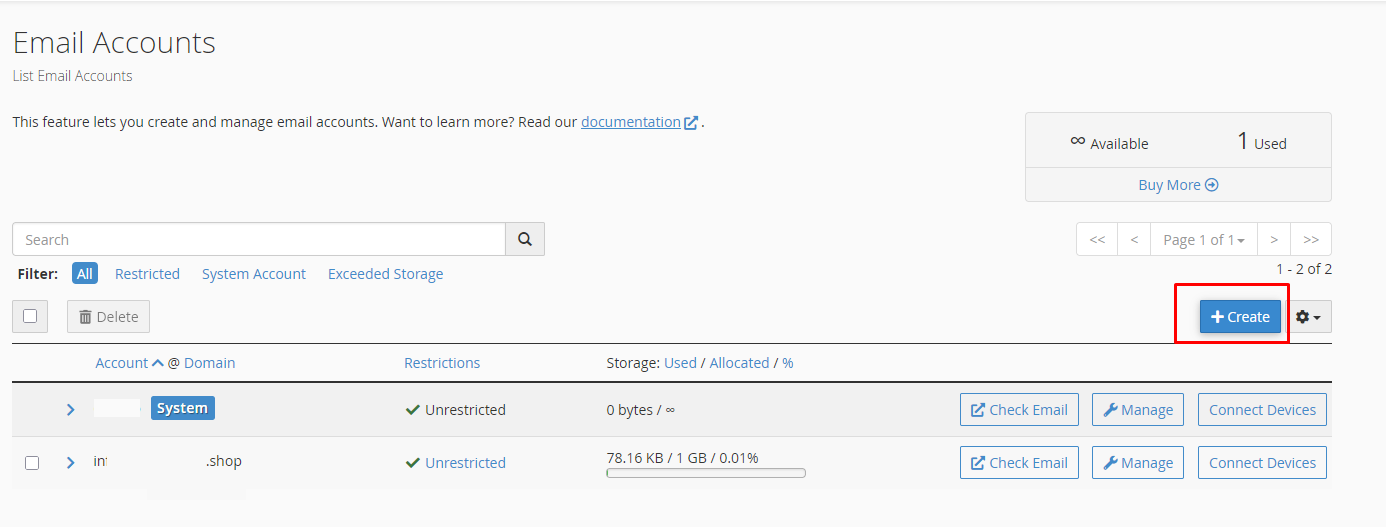Sort by the Account column header
Image resolution: width=1386 pixels, height=527 pixels.
tap(122, 363)
